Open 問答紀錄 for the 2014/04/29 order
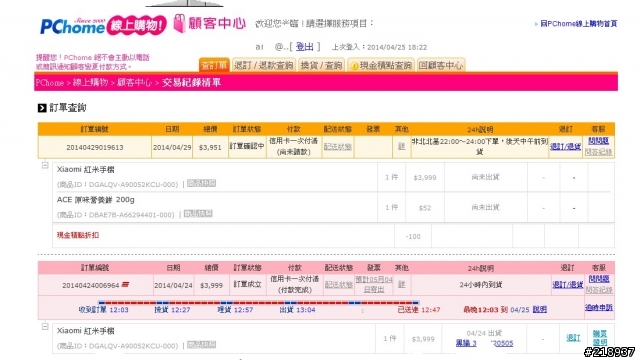Image resolution: width=640 pixels, height=360 pixels. 598,152
